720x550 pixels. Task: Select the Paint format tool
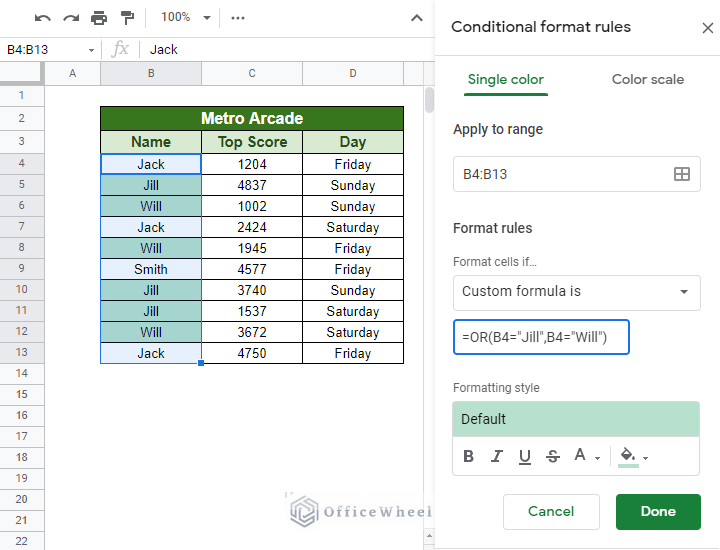click(x=127, y=18)
